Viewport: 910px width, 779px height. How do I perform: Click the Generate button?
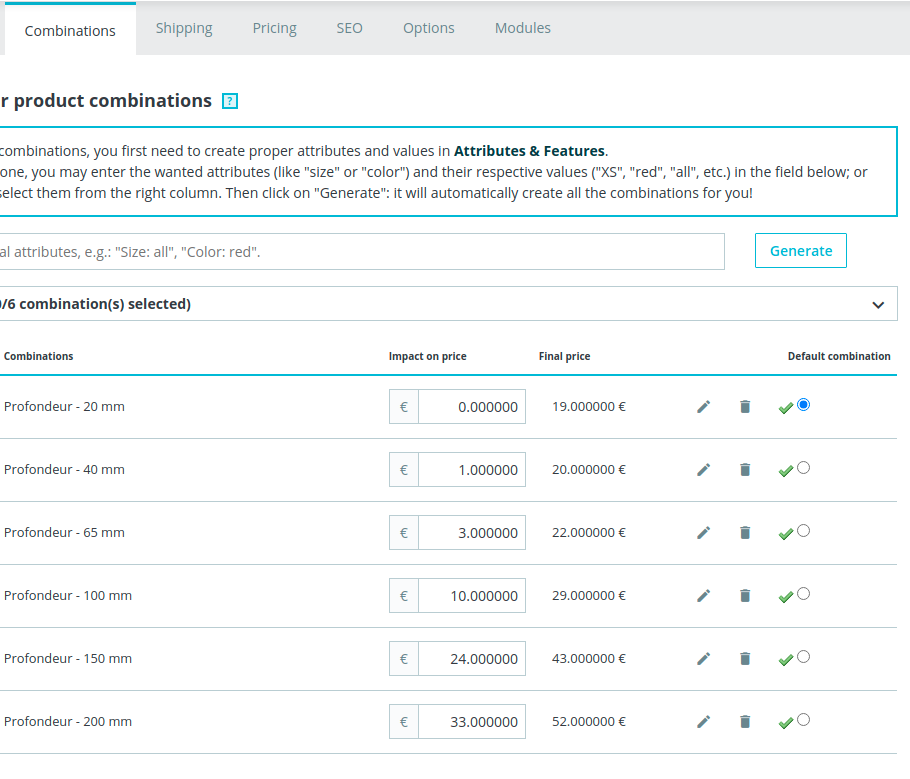pos(800,251)
